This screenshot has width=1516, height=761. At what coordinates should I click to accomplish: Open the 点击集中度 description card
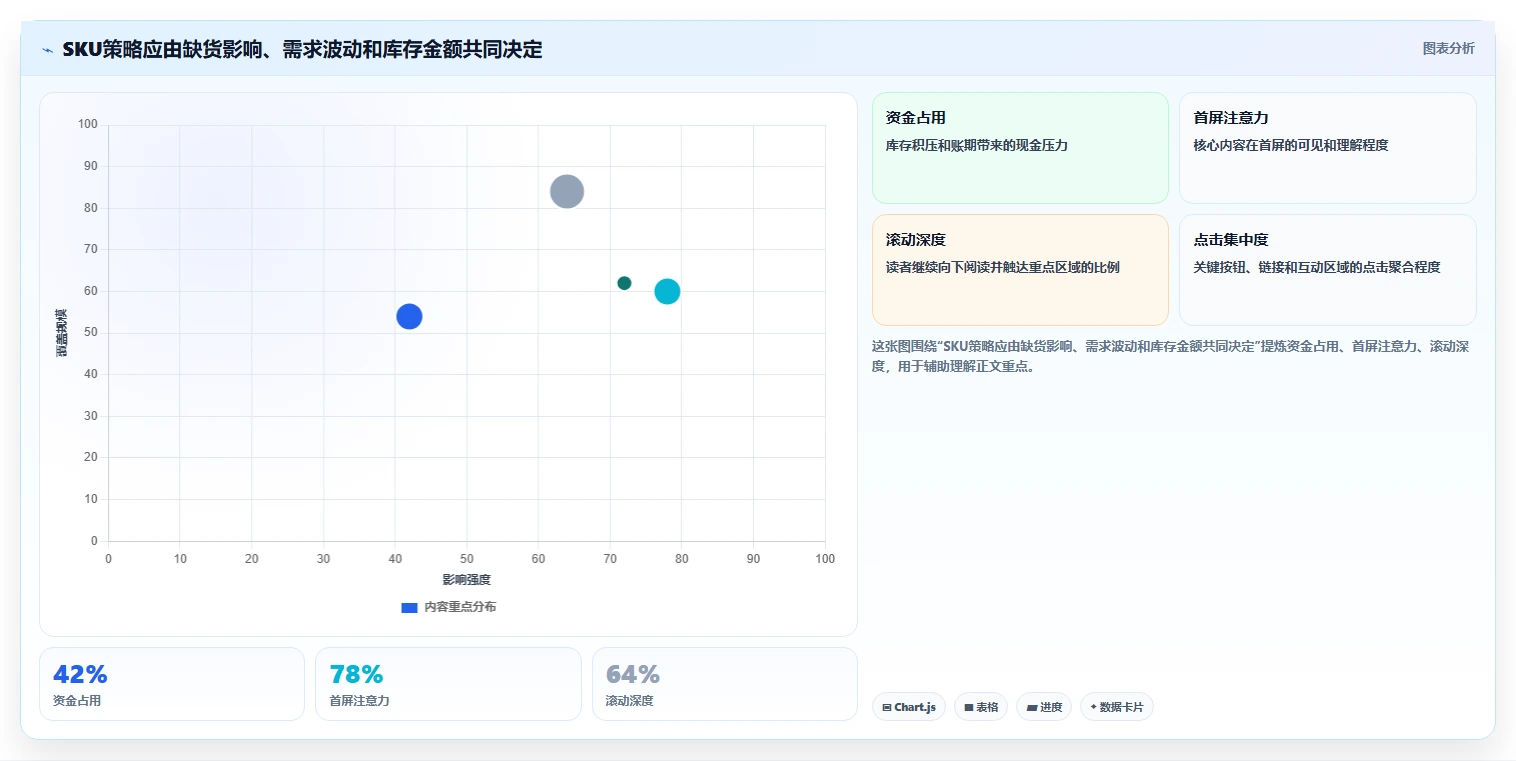pos(1327,270)
